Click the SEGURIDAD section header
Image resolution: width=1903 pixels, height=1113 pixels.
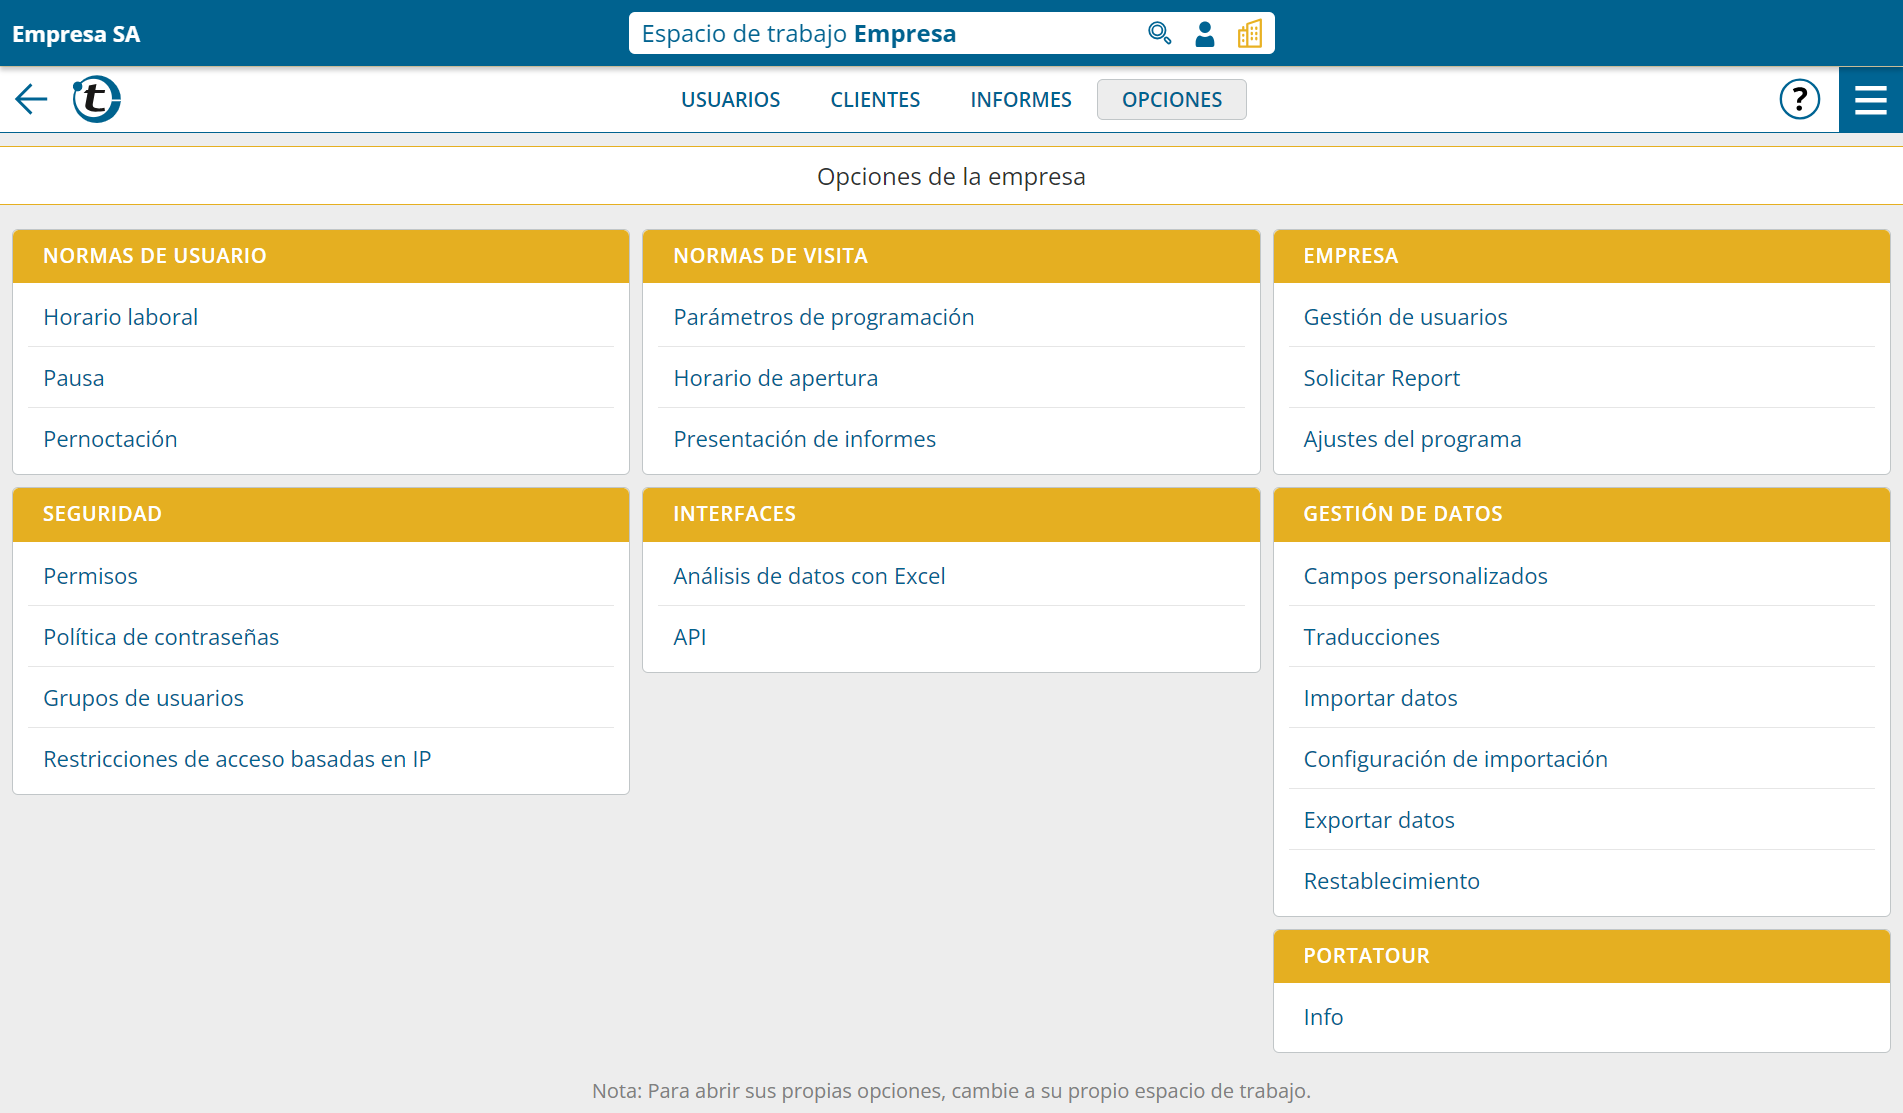pos(321,514)
